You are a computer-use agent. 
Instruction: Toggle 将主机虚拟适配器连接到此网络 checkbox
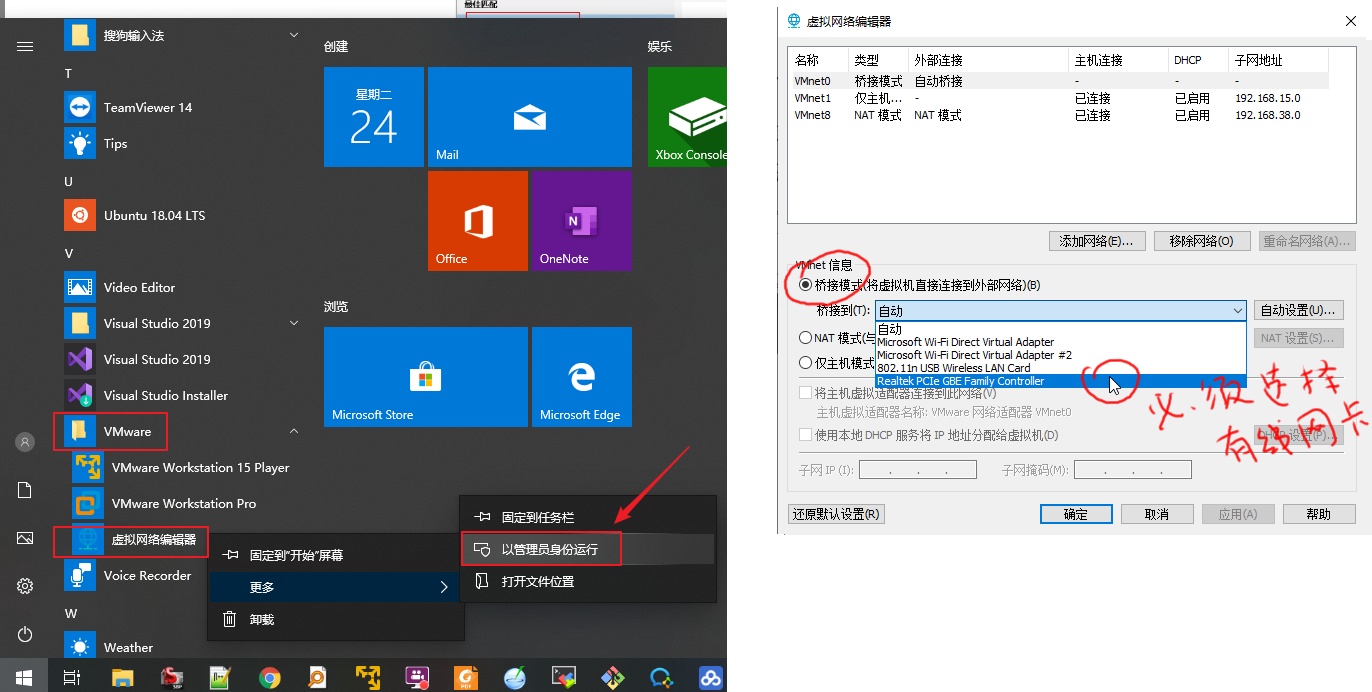805,393
